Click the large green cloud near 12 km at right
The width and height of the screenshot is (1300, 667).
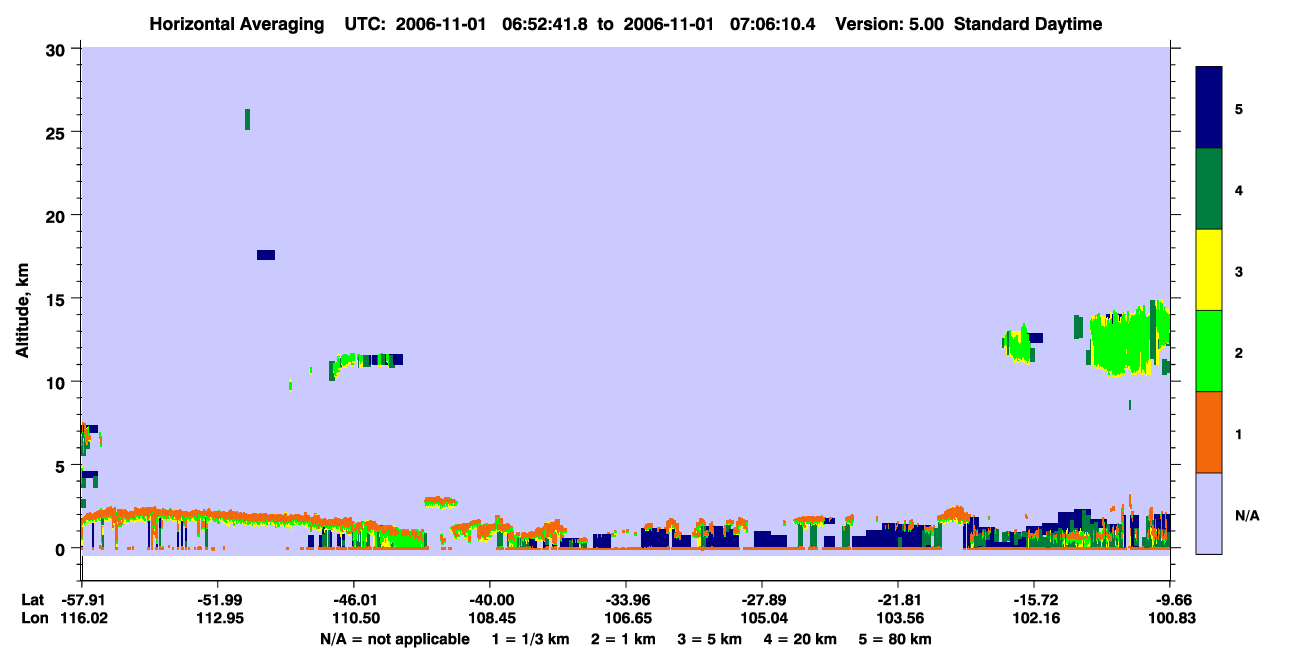1130,340
